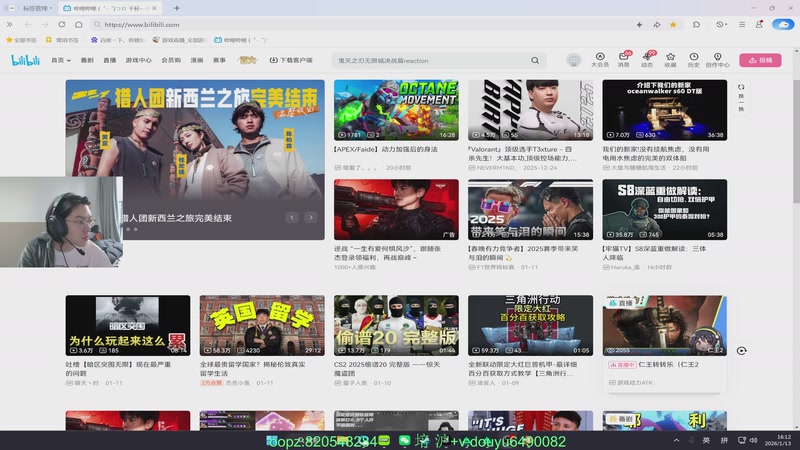The width and height of the screenshot is (800, 450).
Task: Open the 直播 nav item
Action: coord(110,60)
